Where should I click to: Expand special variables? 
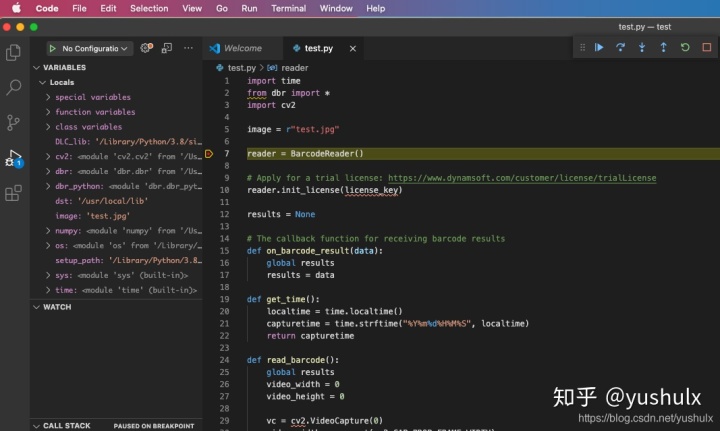click(48, 97)
